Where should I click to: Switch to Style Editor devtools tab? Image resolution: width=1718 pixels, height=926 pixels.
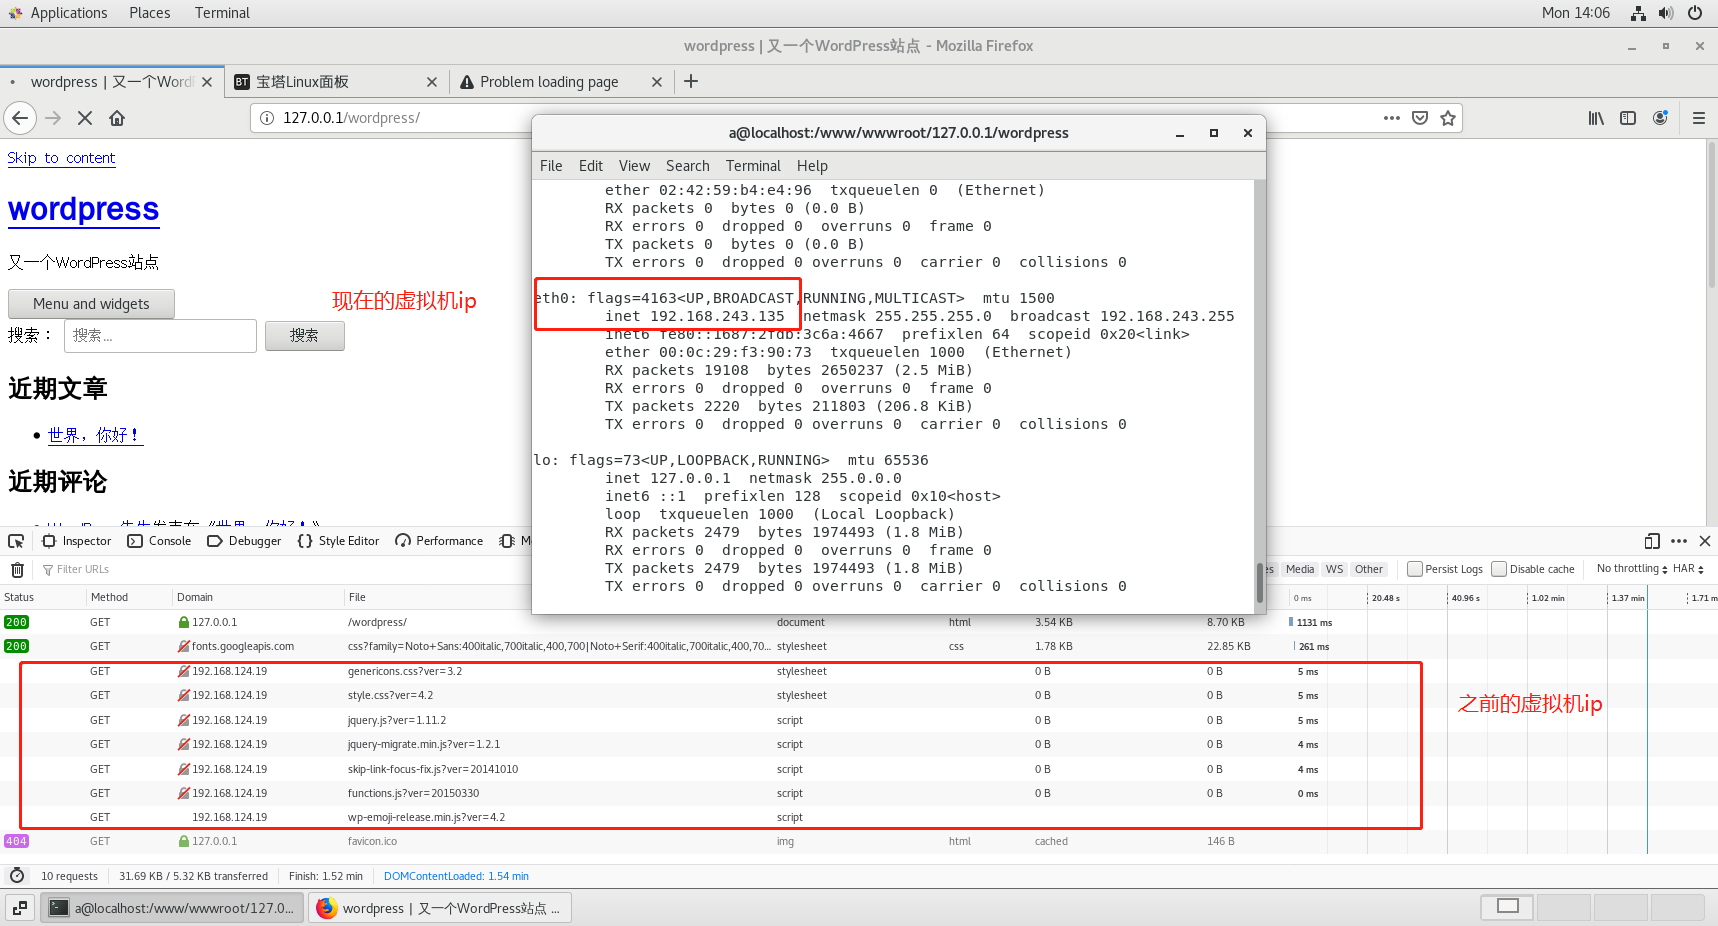339,541
